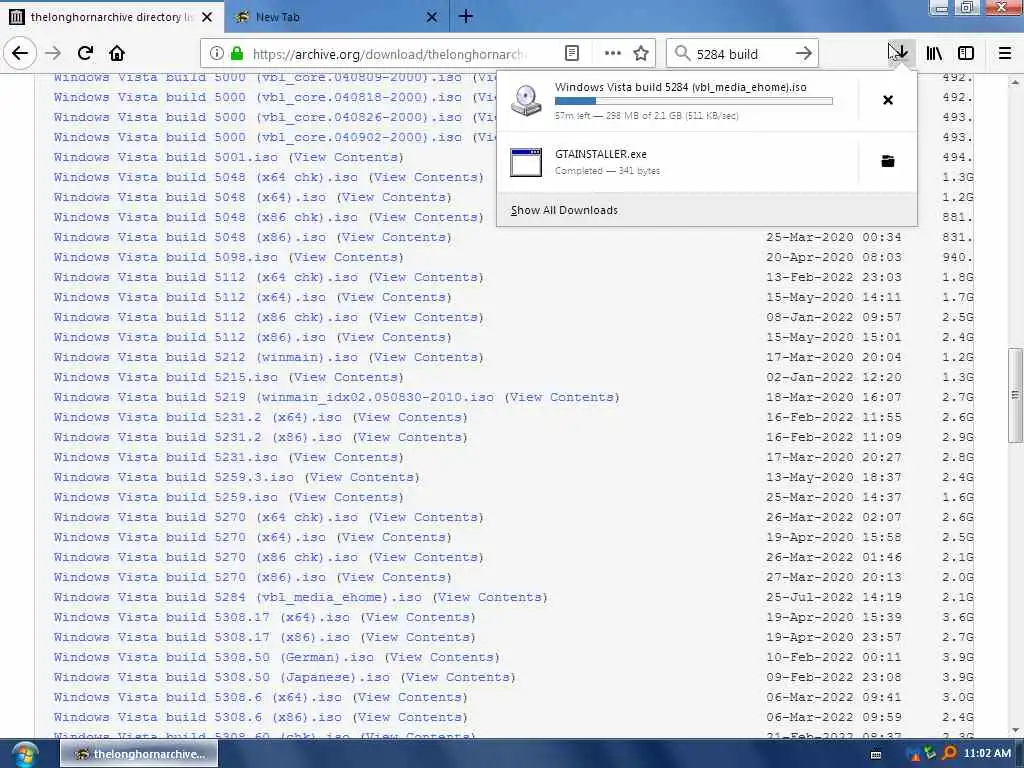Open page actions three-dot menu
1024x768 pixels.
613,54
